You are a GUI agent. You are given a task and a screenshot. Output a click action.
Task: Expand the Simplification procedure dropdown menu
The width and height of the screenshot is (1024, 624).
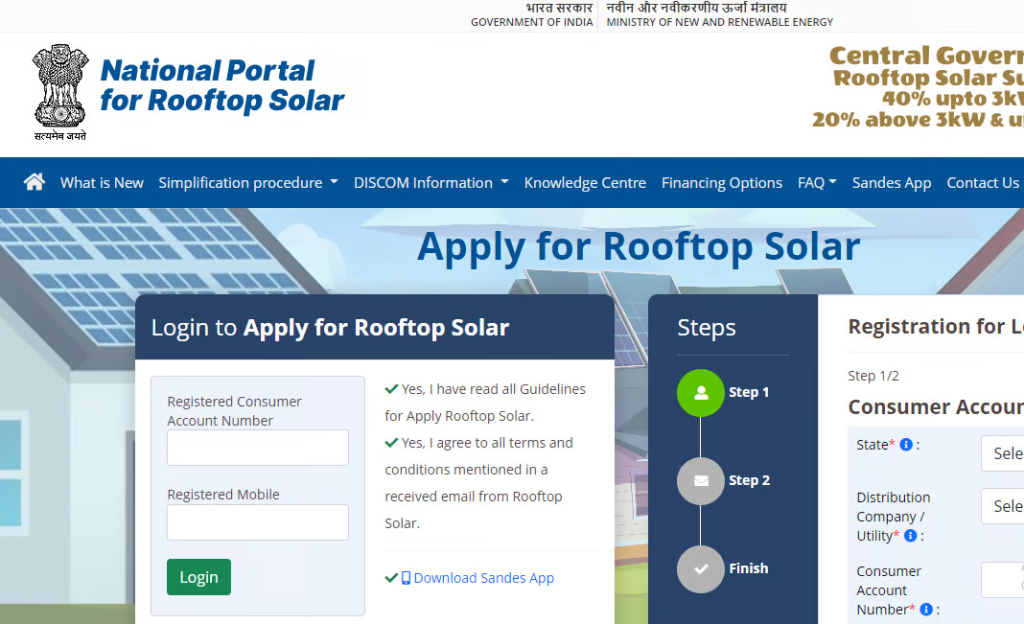pos(248,183)
